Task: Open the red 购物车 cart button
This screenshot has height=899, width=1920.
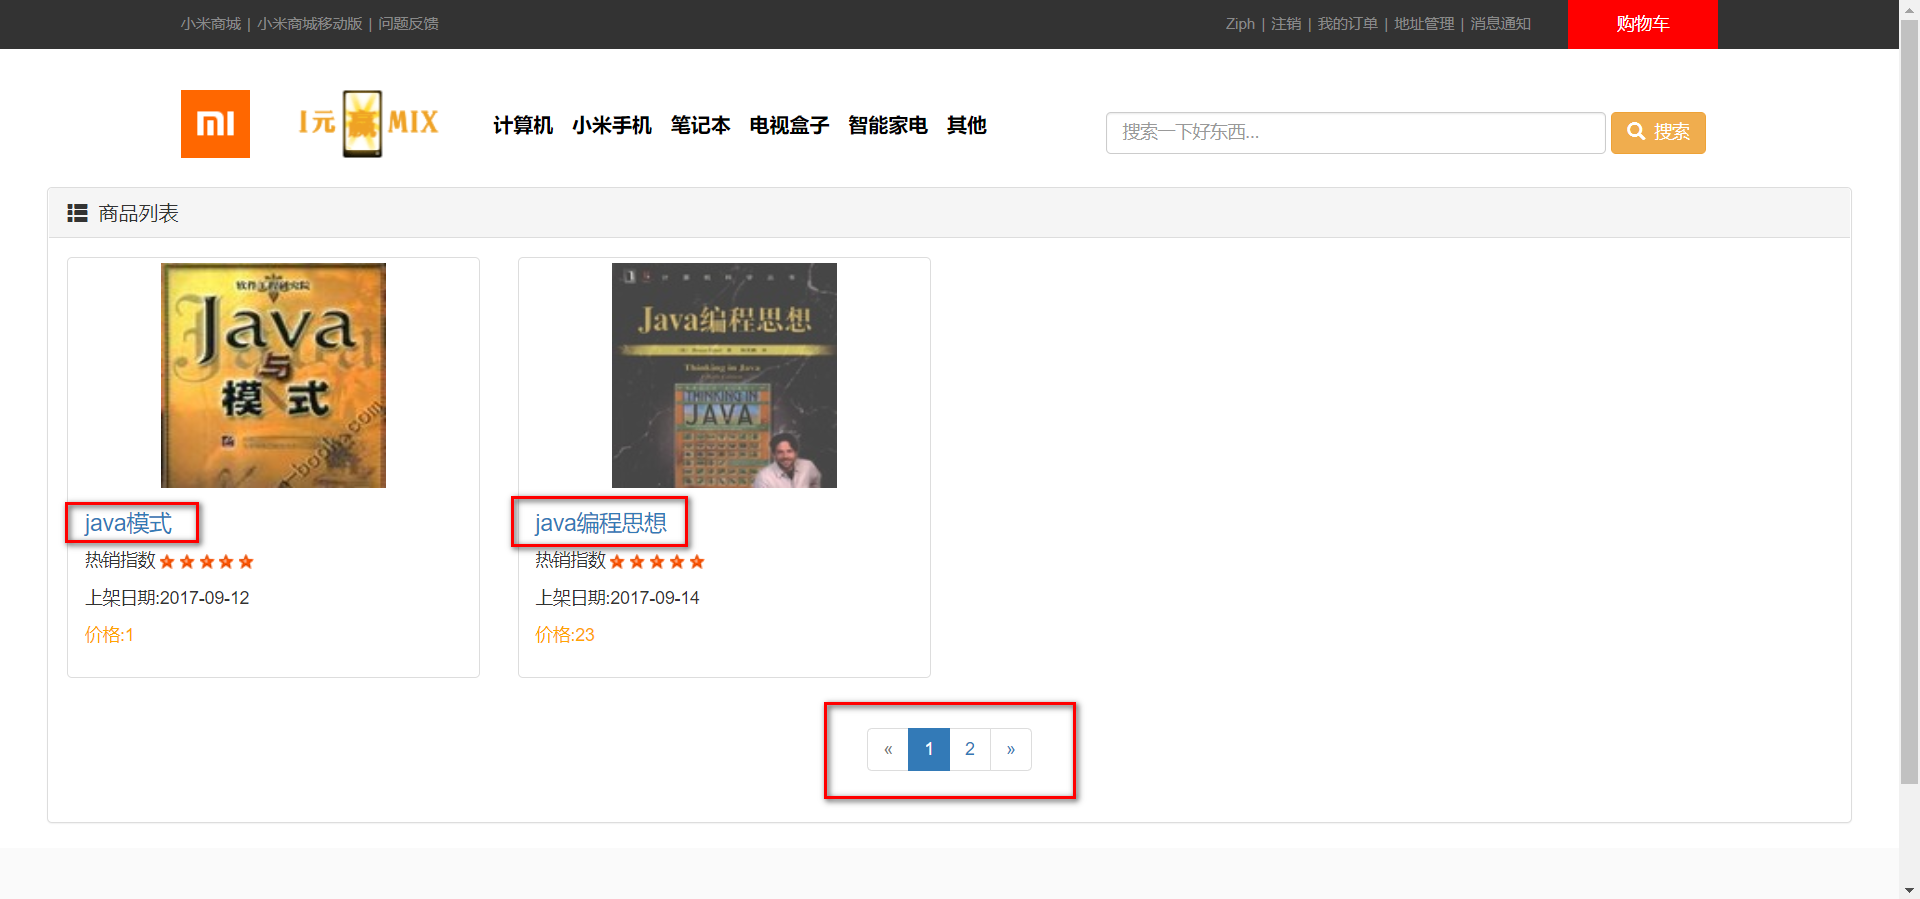Action: 1643,24
